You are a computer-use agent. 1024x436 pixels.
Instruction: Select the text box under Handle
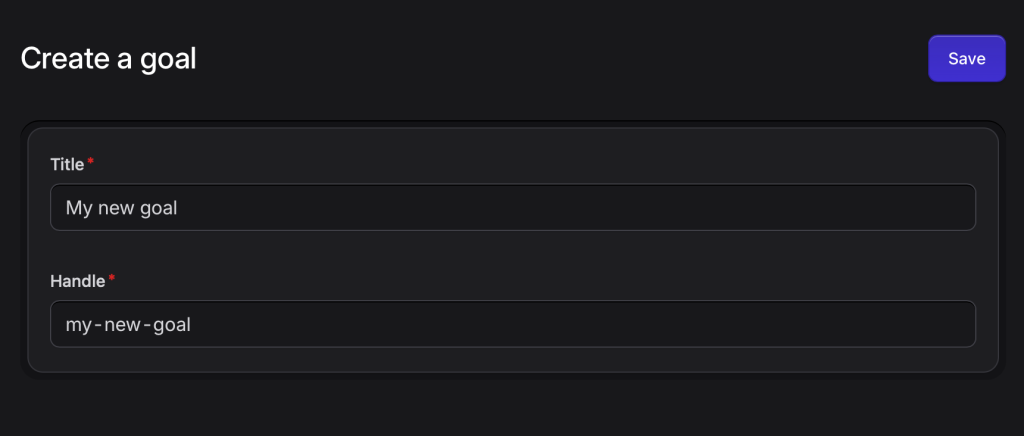click(x=512, y=325)
